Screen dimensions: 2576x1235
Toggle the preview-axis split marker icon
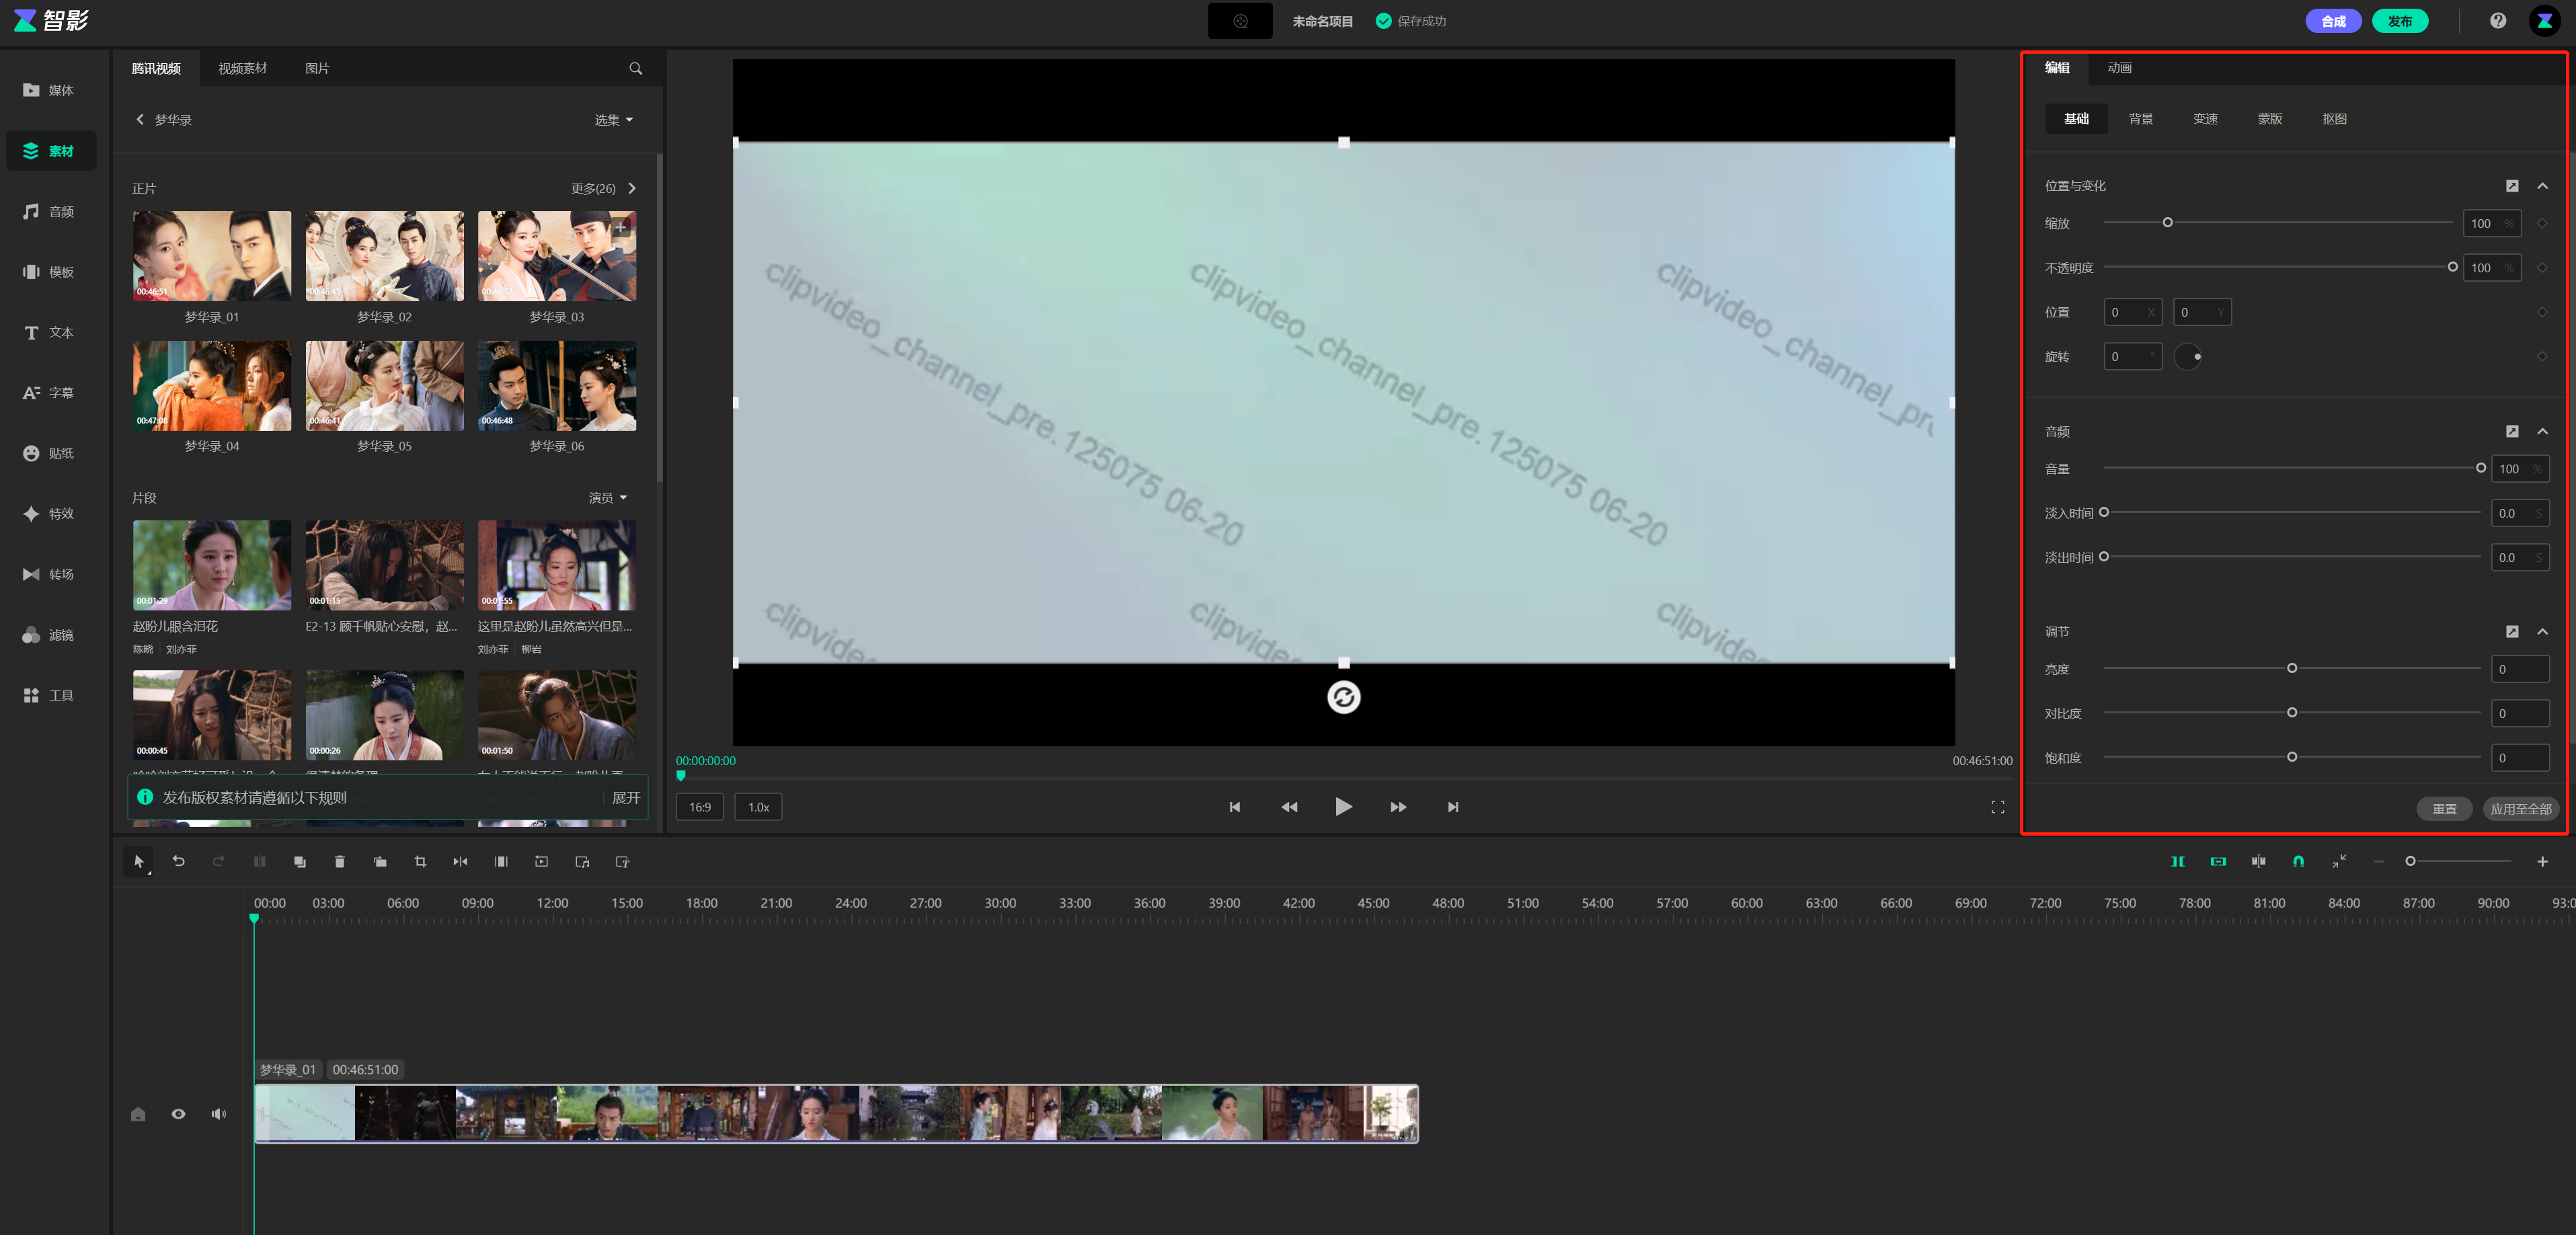pyautogui.click(x=2258, y=861)
